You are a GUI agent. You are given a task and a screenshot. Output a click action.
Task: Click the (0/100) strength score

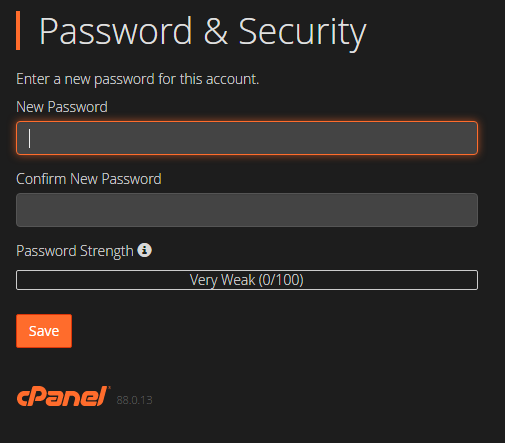click(281, 280)
